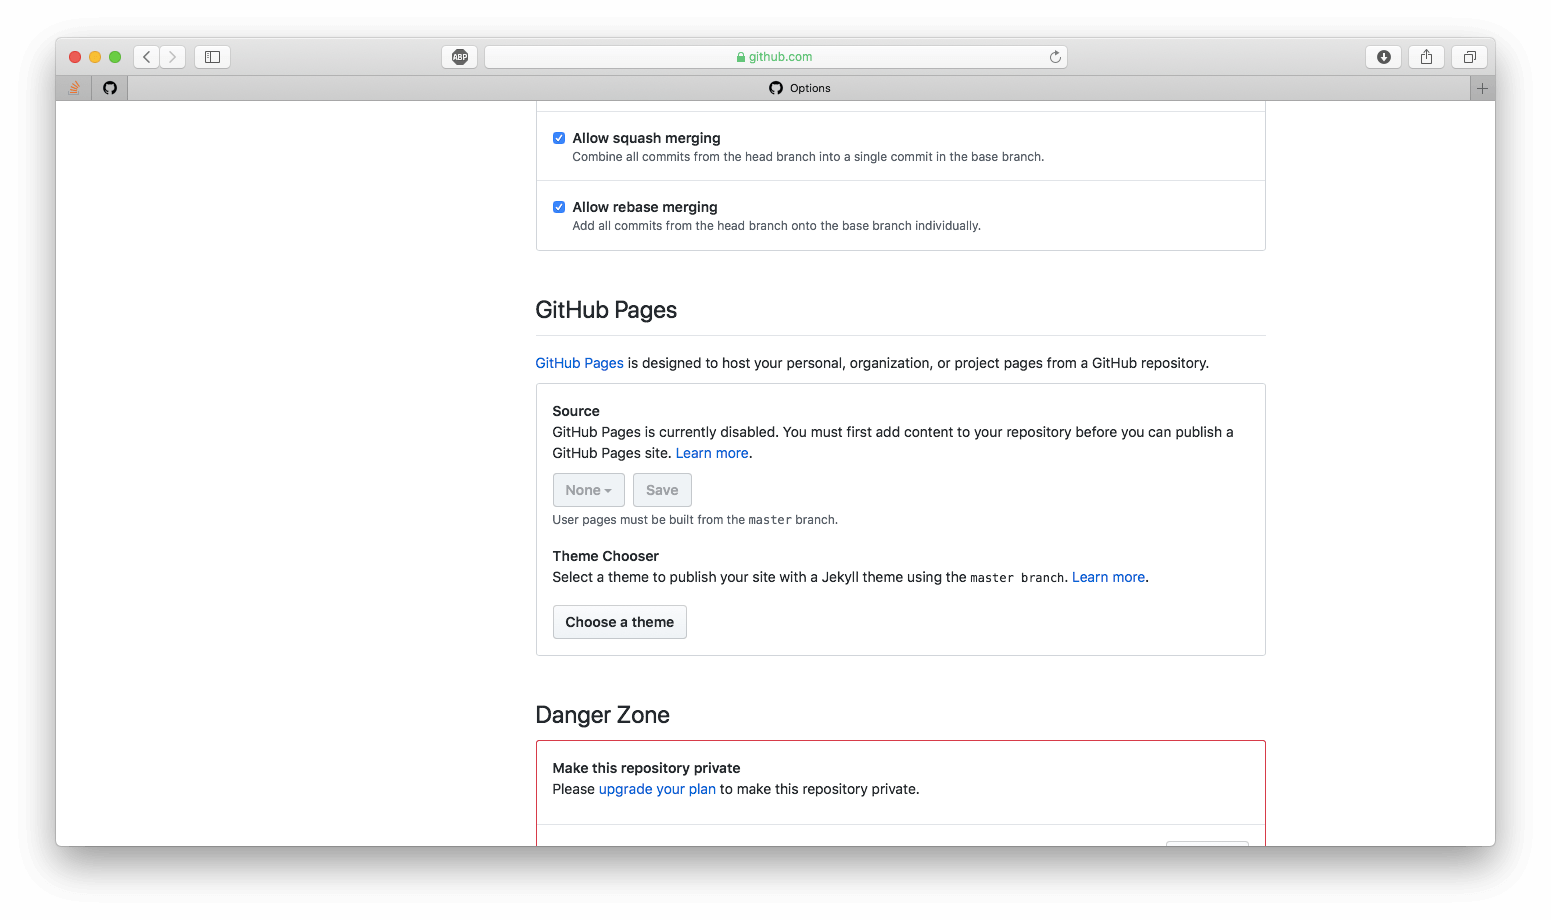Show downloads with the download icon
This screenshot has height=920, width=1551.
[1383, 57]
